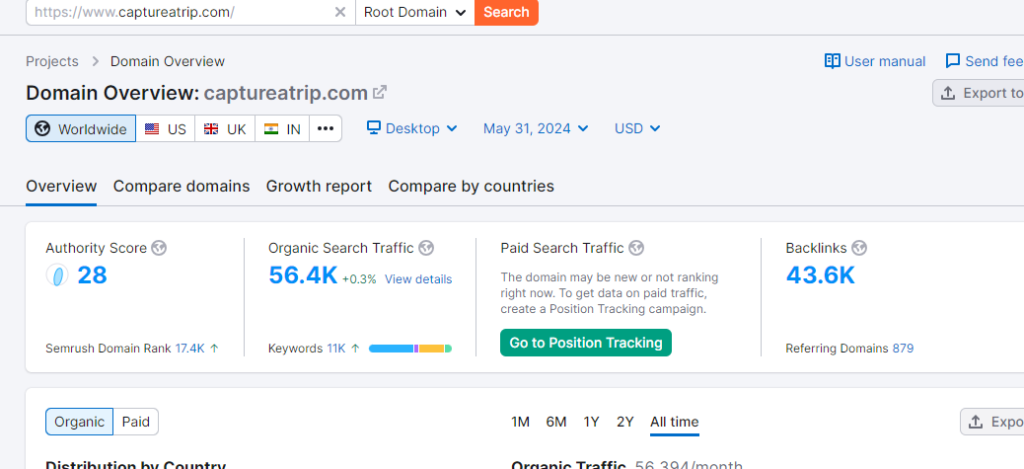The width and height of the screenshot is (1024, 469).
Task: Open the May 31, 2024 date dropdown
Action: (536, 129)
